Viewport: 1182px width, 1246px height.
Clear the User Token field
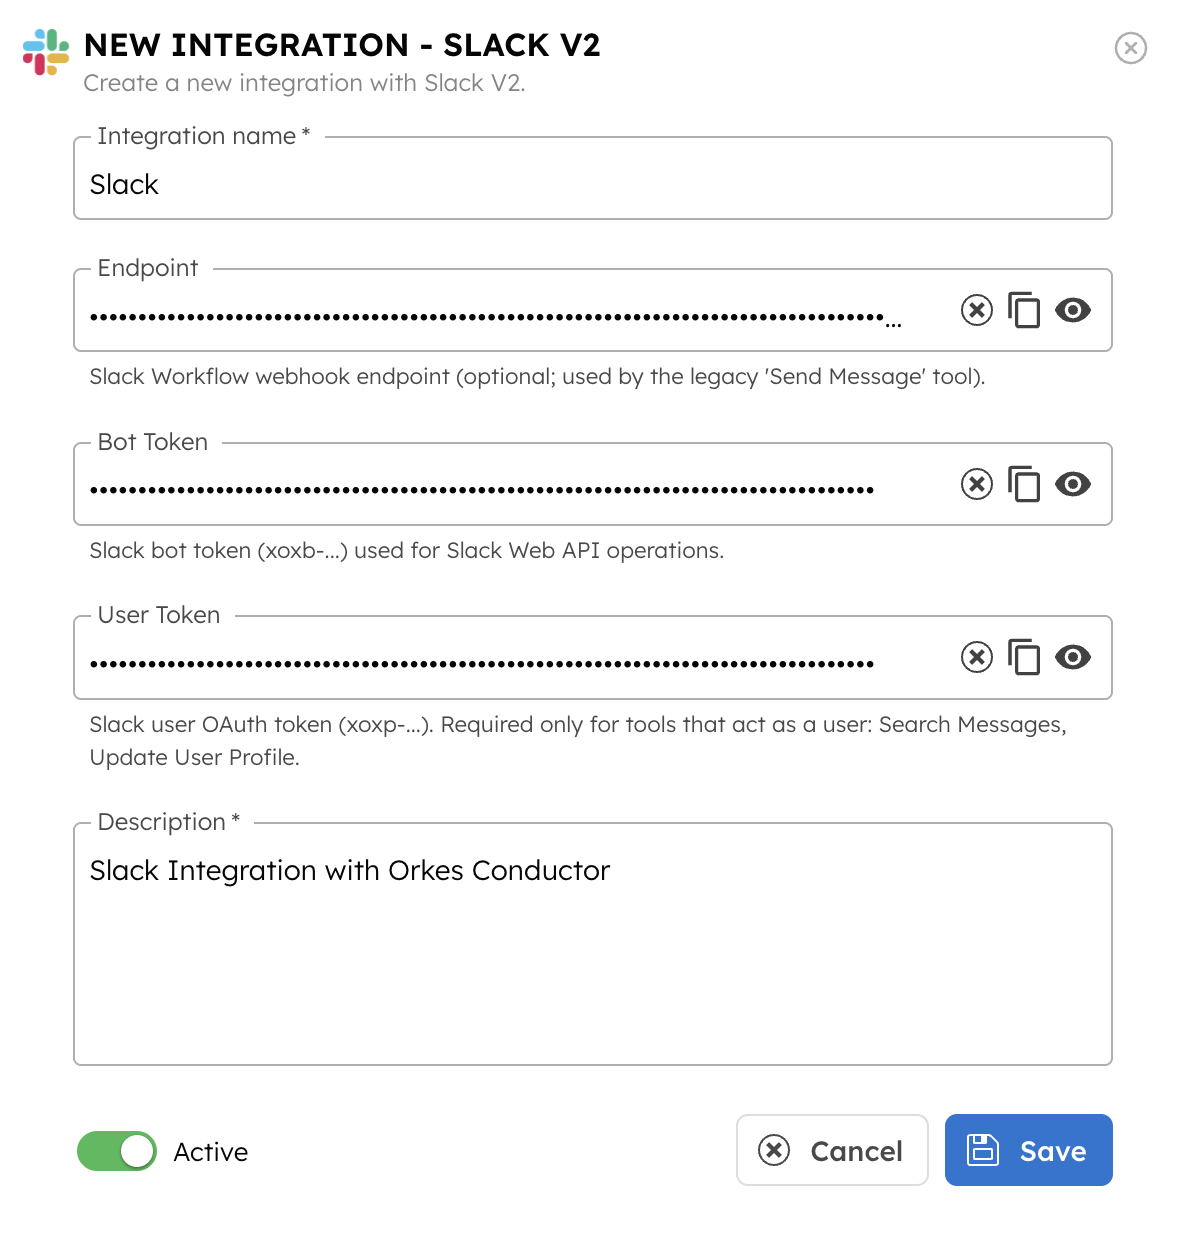click(x=977, y=657)
